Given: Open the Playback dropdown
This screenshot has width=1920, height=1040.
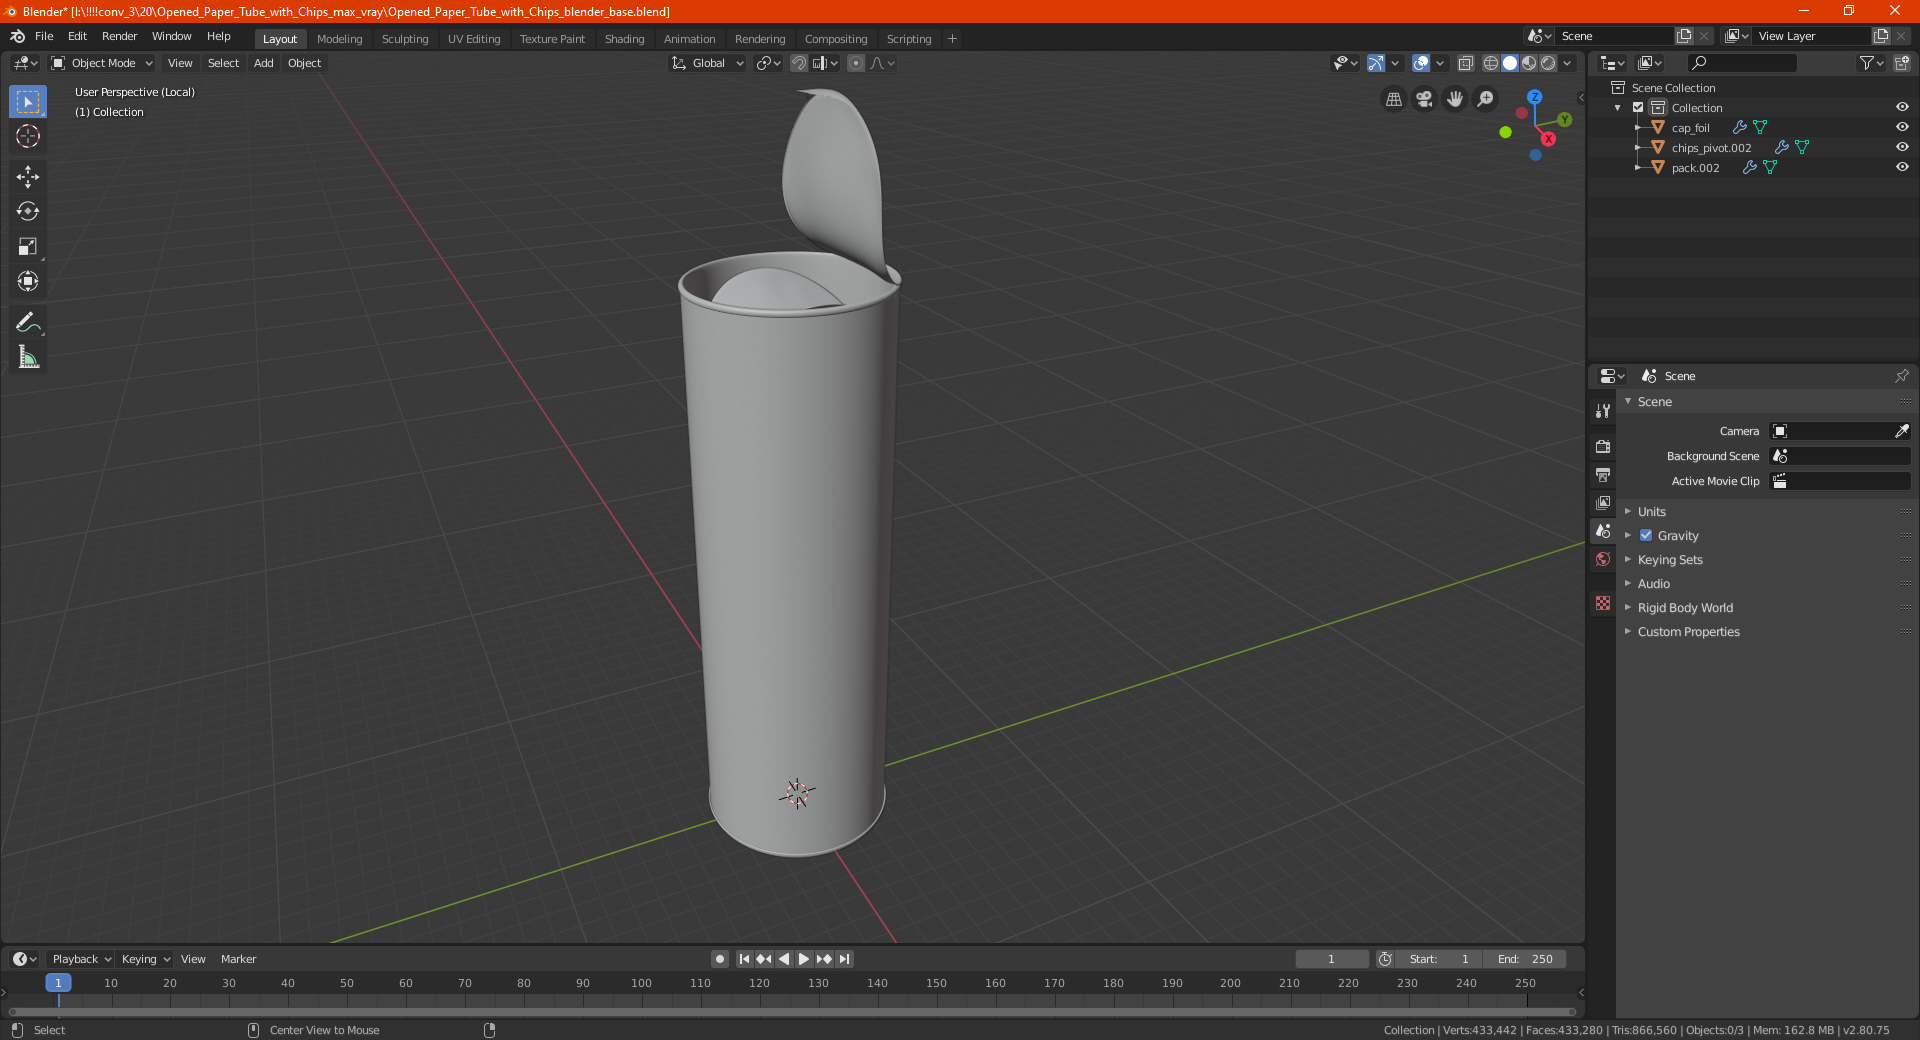Looking at the screenshot, I should pyautogui.click(x=81, y=959).
